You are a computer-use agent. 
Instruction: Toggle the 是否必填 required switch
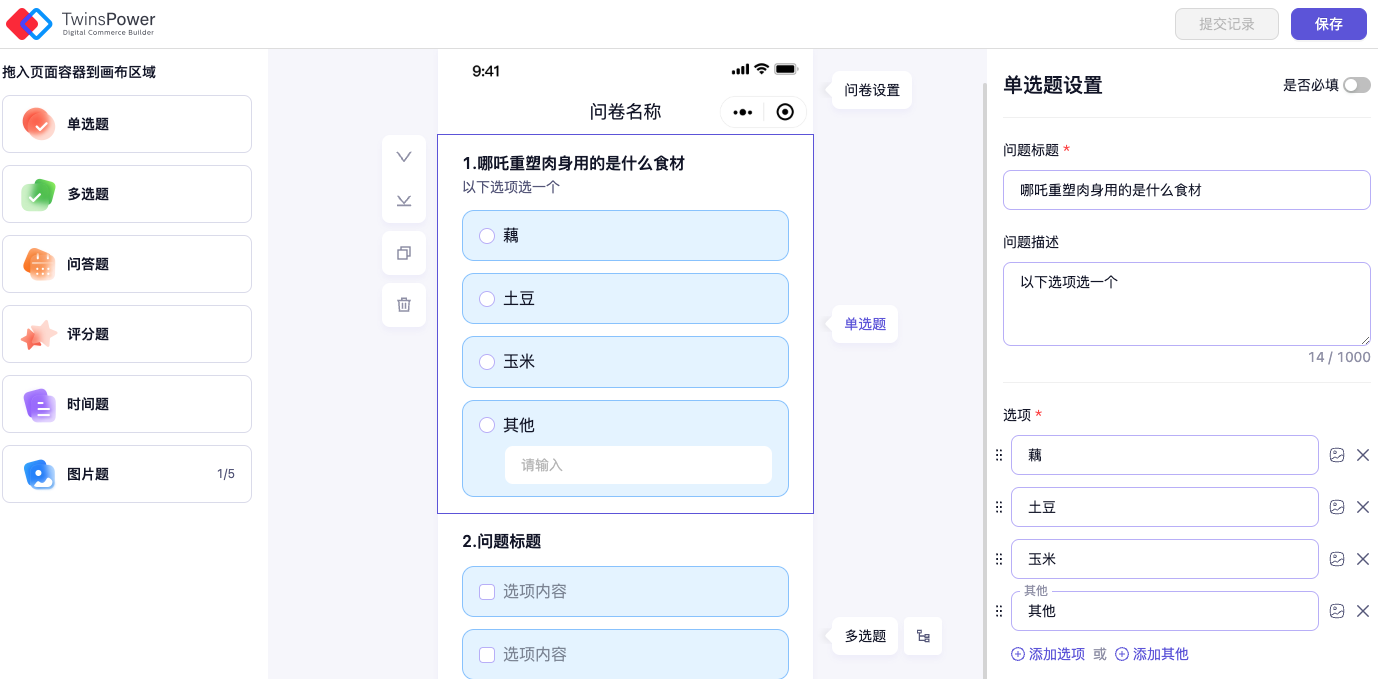pyautogui.click(x=1356, y=85)
